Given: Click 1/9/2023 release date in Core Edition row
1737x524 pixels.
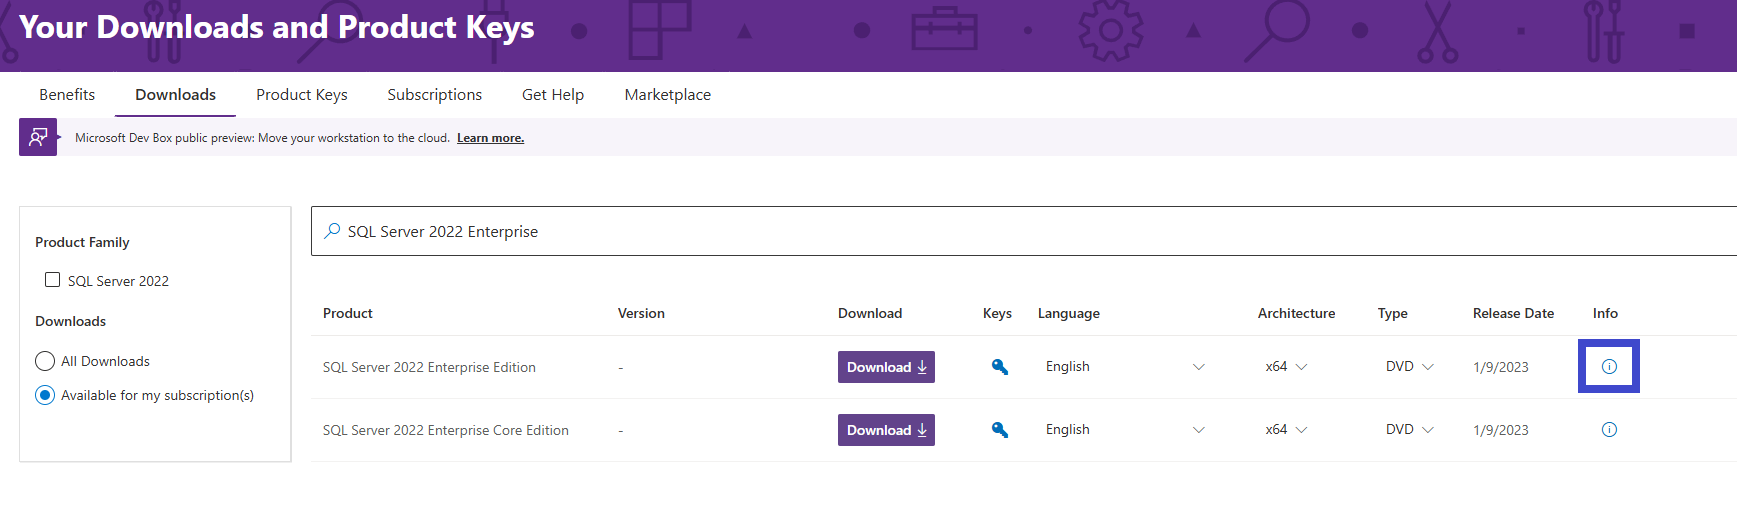Looking at the screenshot, I should 1500,430.
